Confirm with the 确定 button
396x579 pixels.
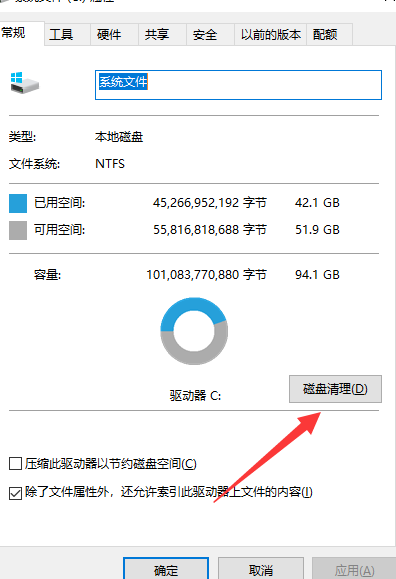[x=166, y=569]
